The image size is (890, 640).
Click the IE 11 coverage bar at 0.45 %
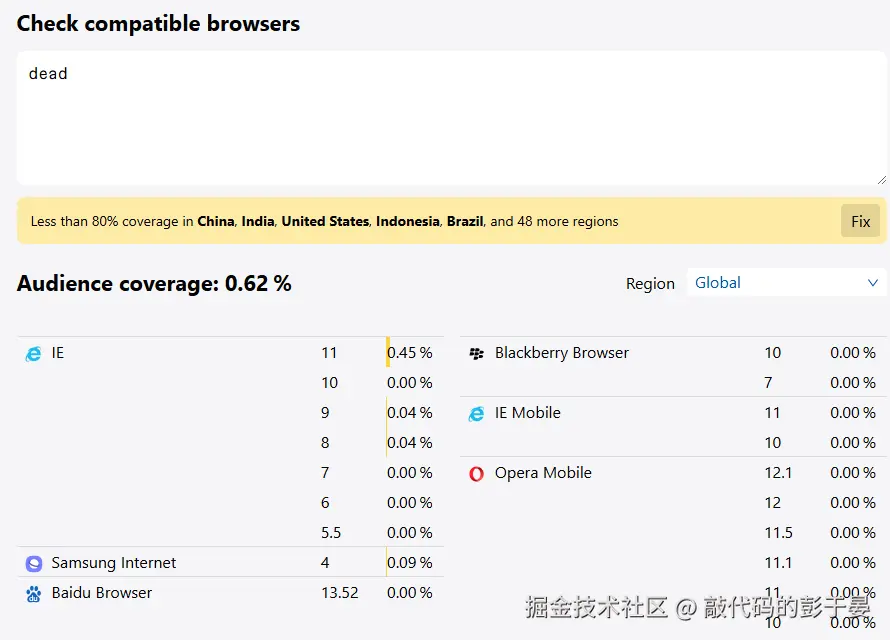coord(389,353)
